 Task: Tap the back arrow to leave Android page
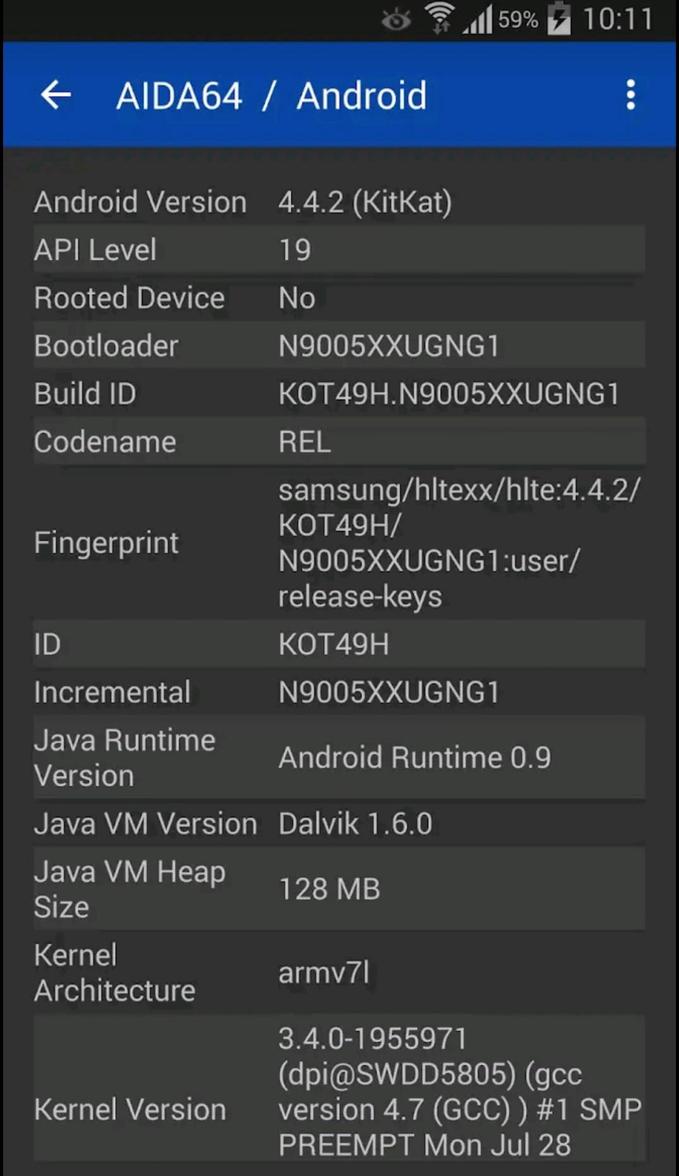pyautogui.click(x=55, y=95)
